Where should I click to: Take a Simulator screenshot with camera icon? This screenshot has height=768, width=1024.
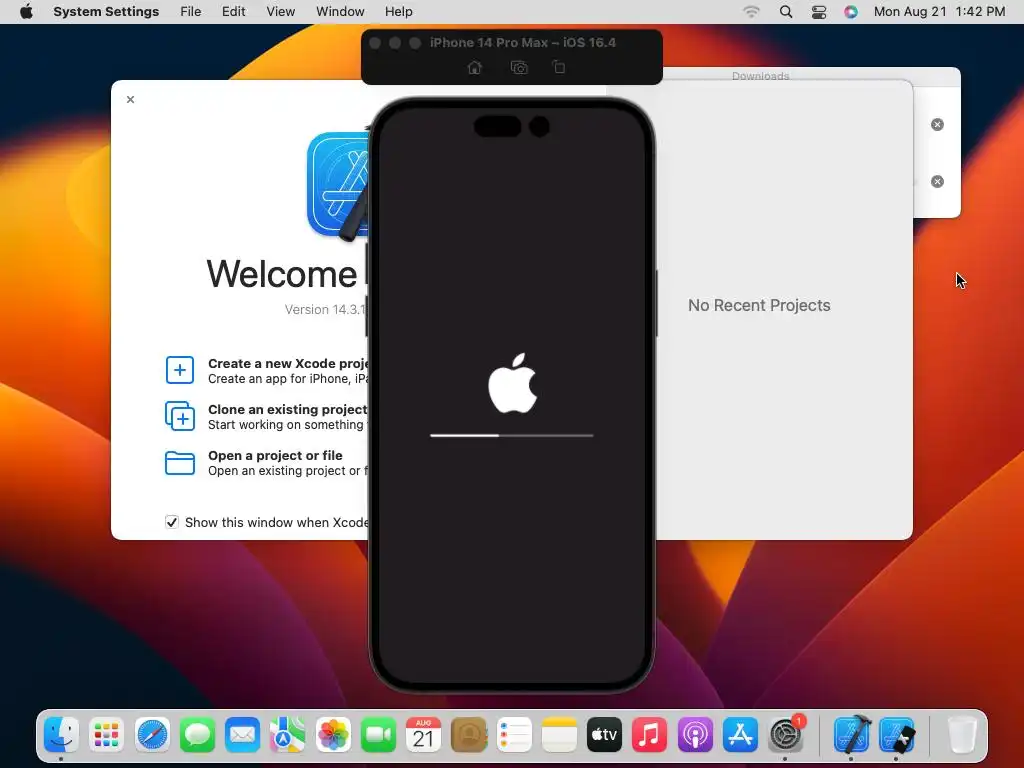[519, 67]
